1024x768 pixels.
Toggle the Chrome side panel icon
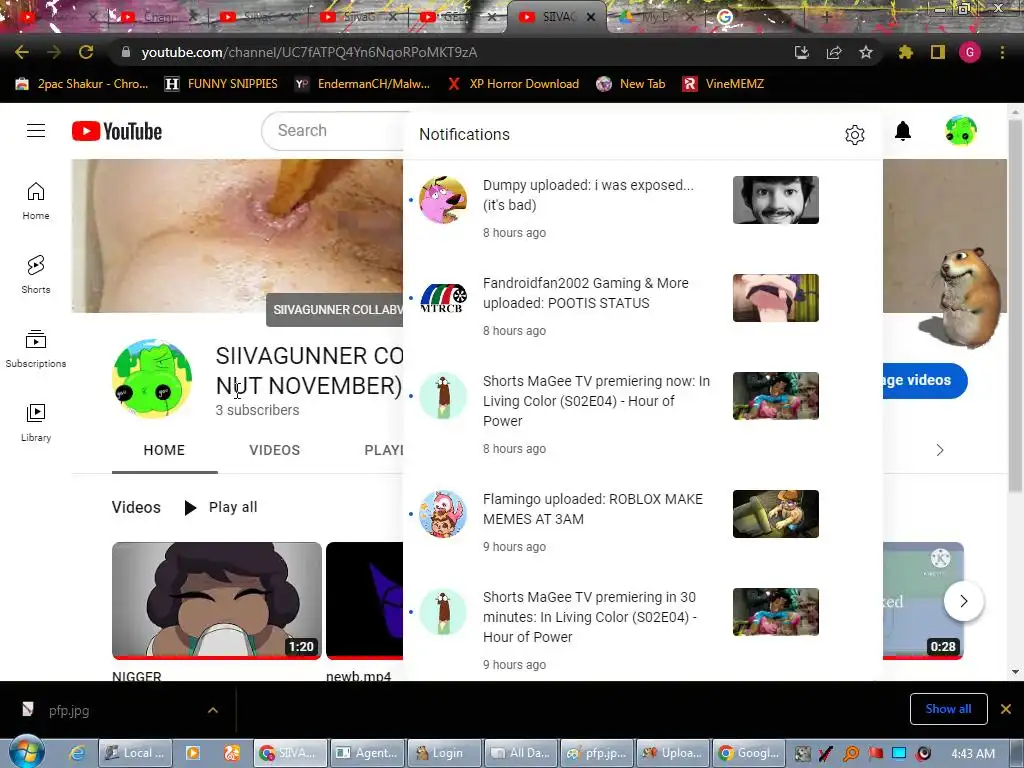(938, 52)
